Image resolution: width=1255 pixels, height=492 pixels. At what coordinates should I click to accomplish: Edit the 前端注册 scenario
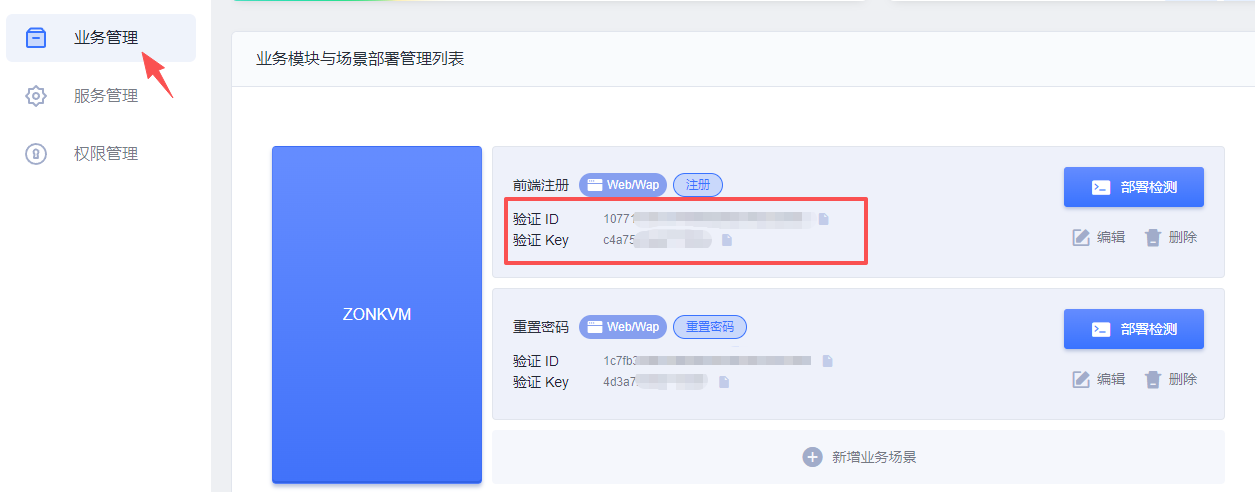[1099, 237]
